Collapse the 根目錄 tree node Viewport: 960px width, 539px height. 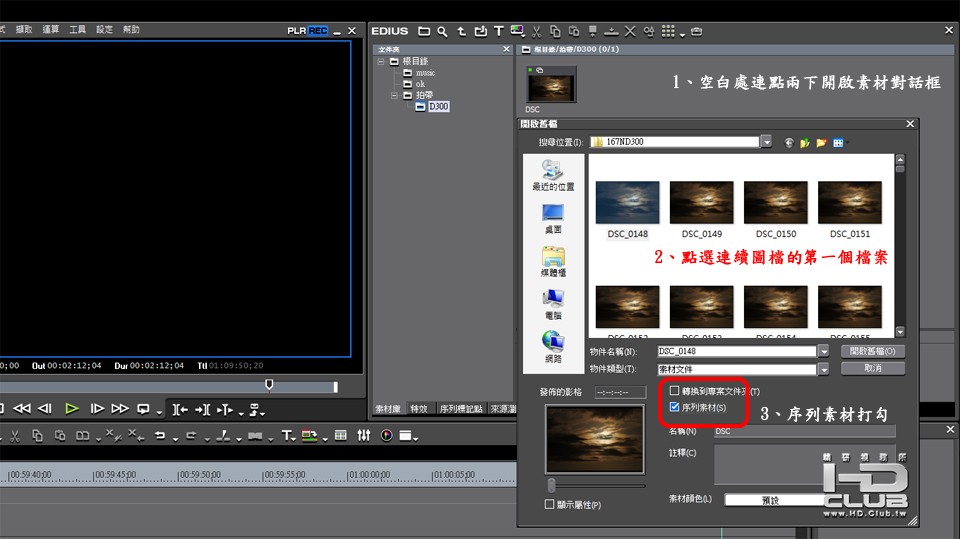point(381,61)
